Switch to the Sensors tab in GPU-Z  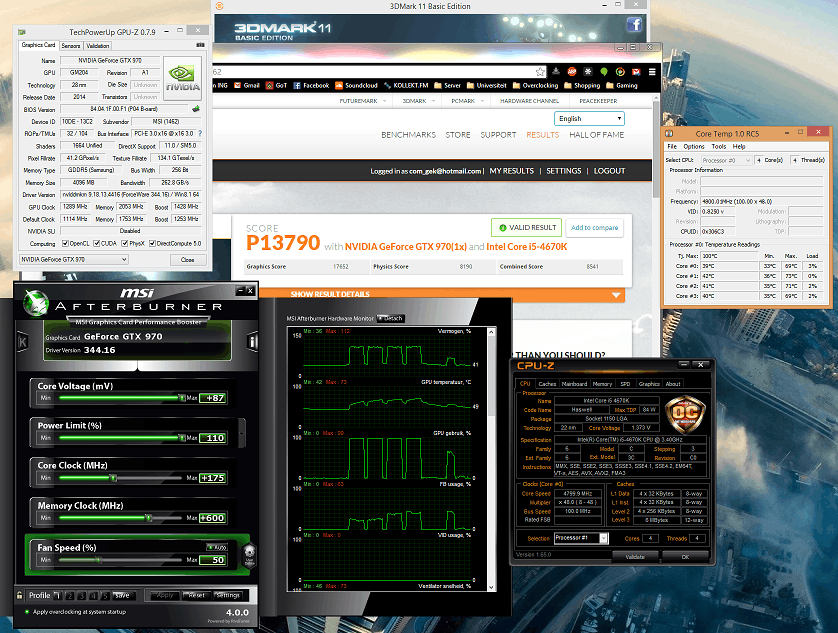[71, 46]
